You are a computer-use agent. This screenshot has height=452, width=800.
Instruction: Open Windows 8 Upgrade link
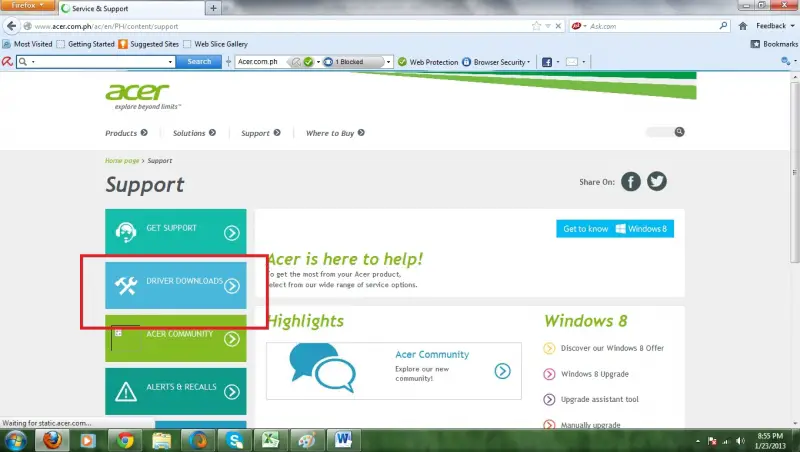click(594, 374)
